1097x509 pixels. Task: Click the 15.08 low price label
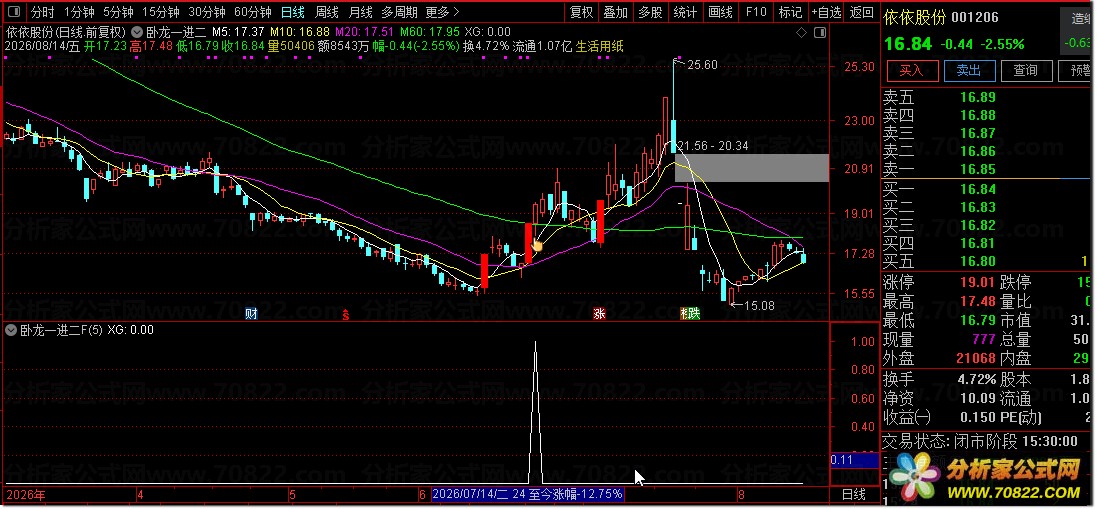[759, 305]
